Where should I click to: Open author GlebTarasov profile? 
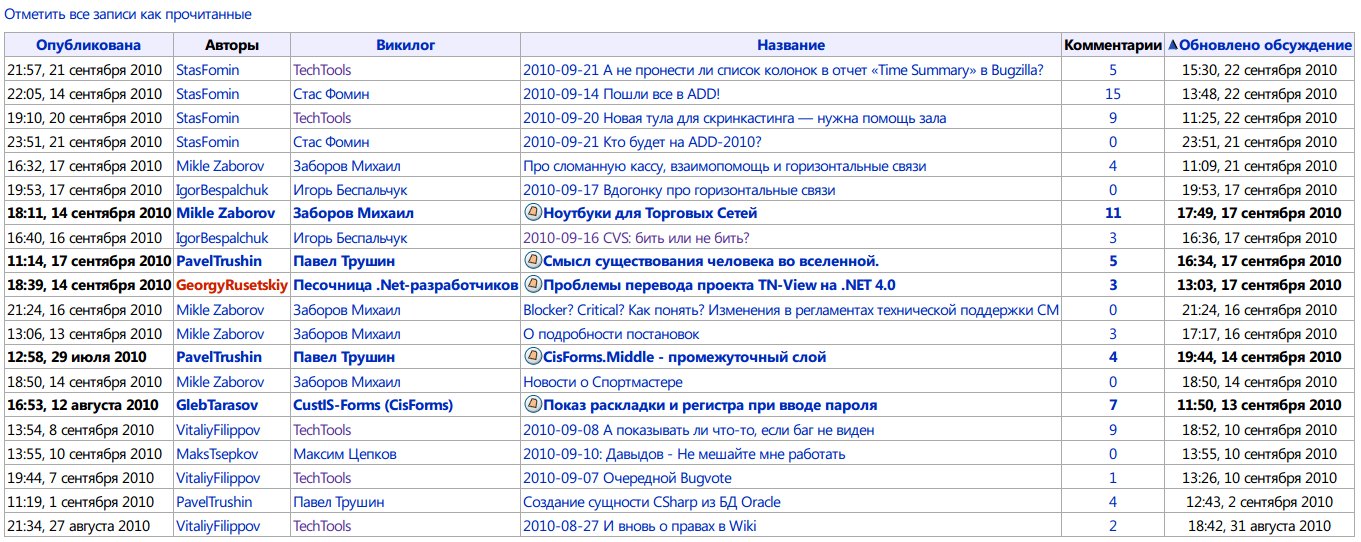tap(217, 405)
